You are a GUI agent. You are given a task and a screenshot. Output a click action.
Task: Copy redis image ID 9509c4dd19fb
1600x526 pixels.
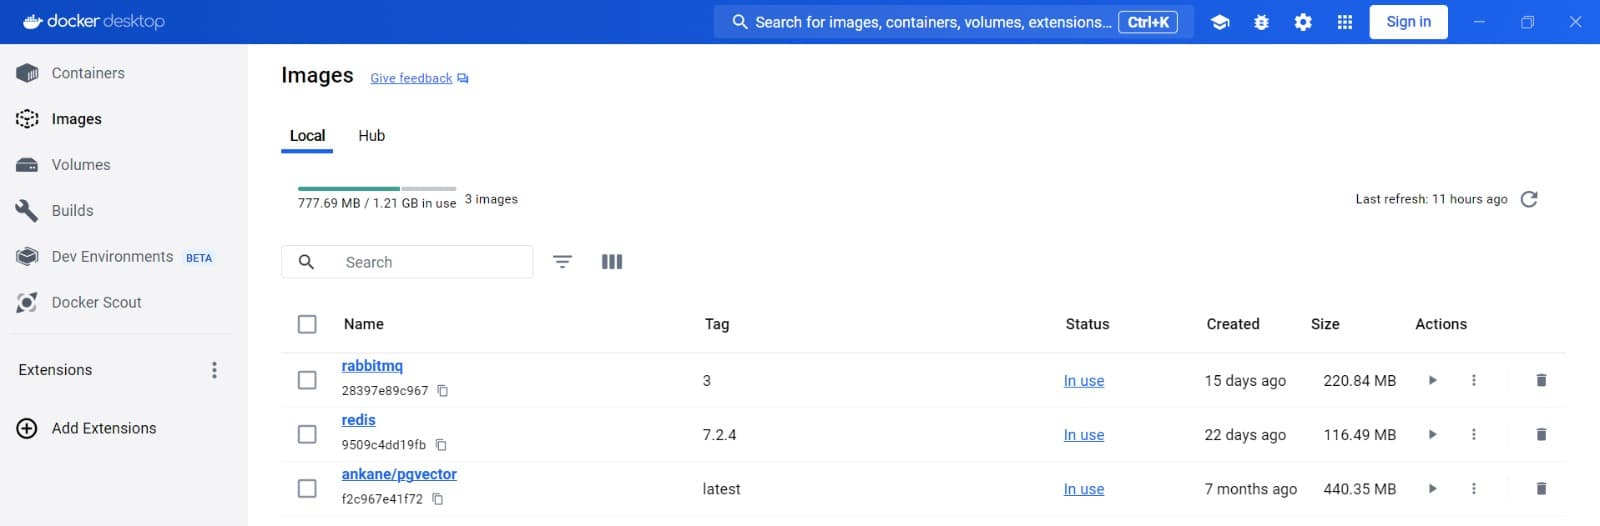coord(441,445)
